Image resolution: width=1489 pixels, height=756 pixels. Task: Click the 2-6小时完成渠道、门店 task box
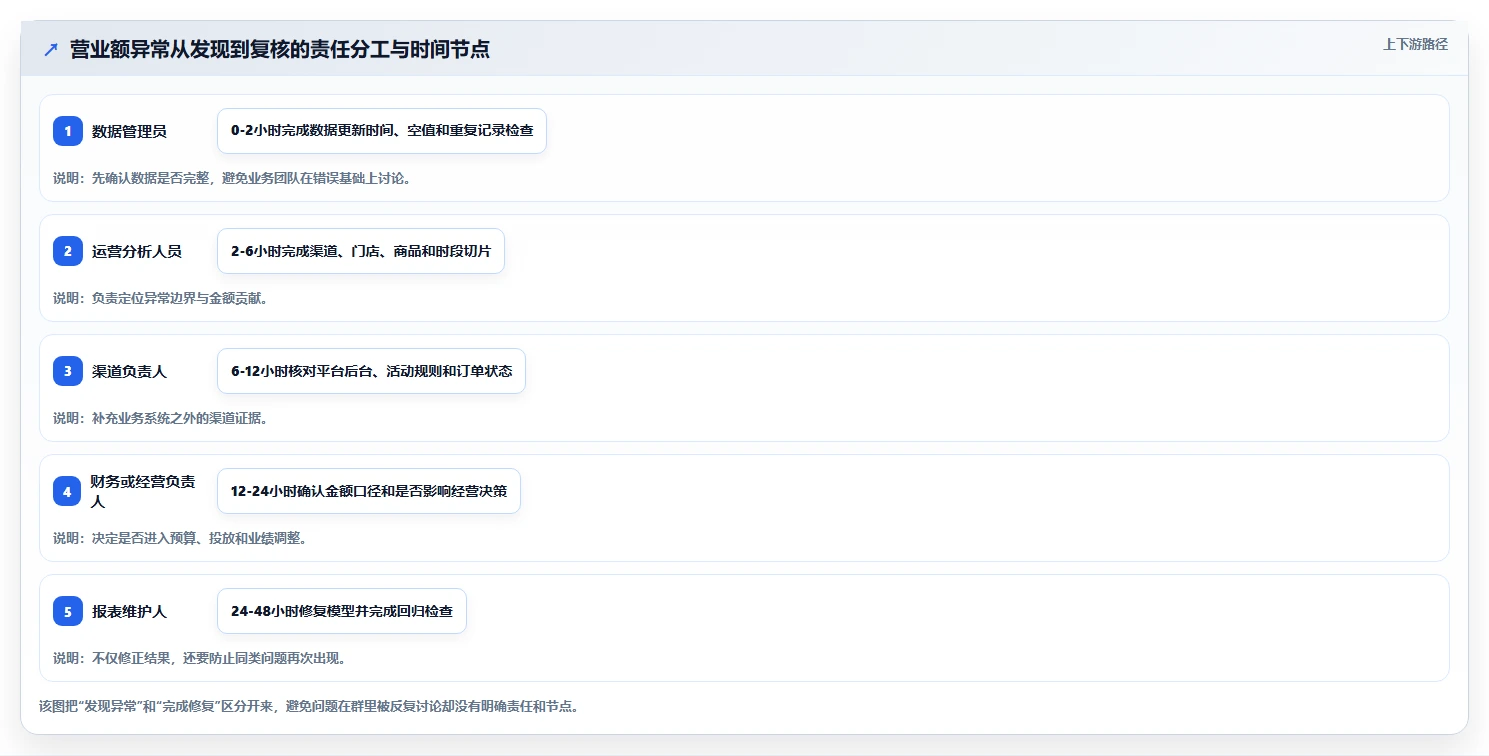click(x=361, y=251)
